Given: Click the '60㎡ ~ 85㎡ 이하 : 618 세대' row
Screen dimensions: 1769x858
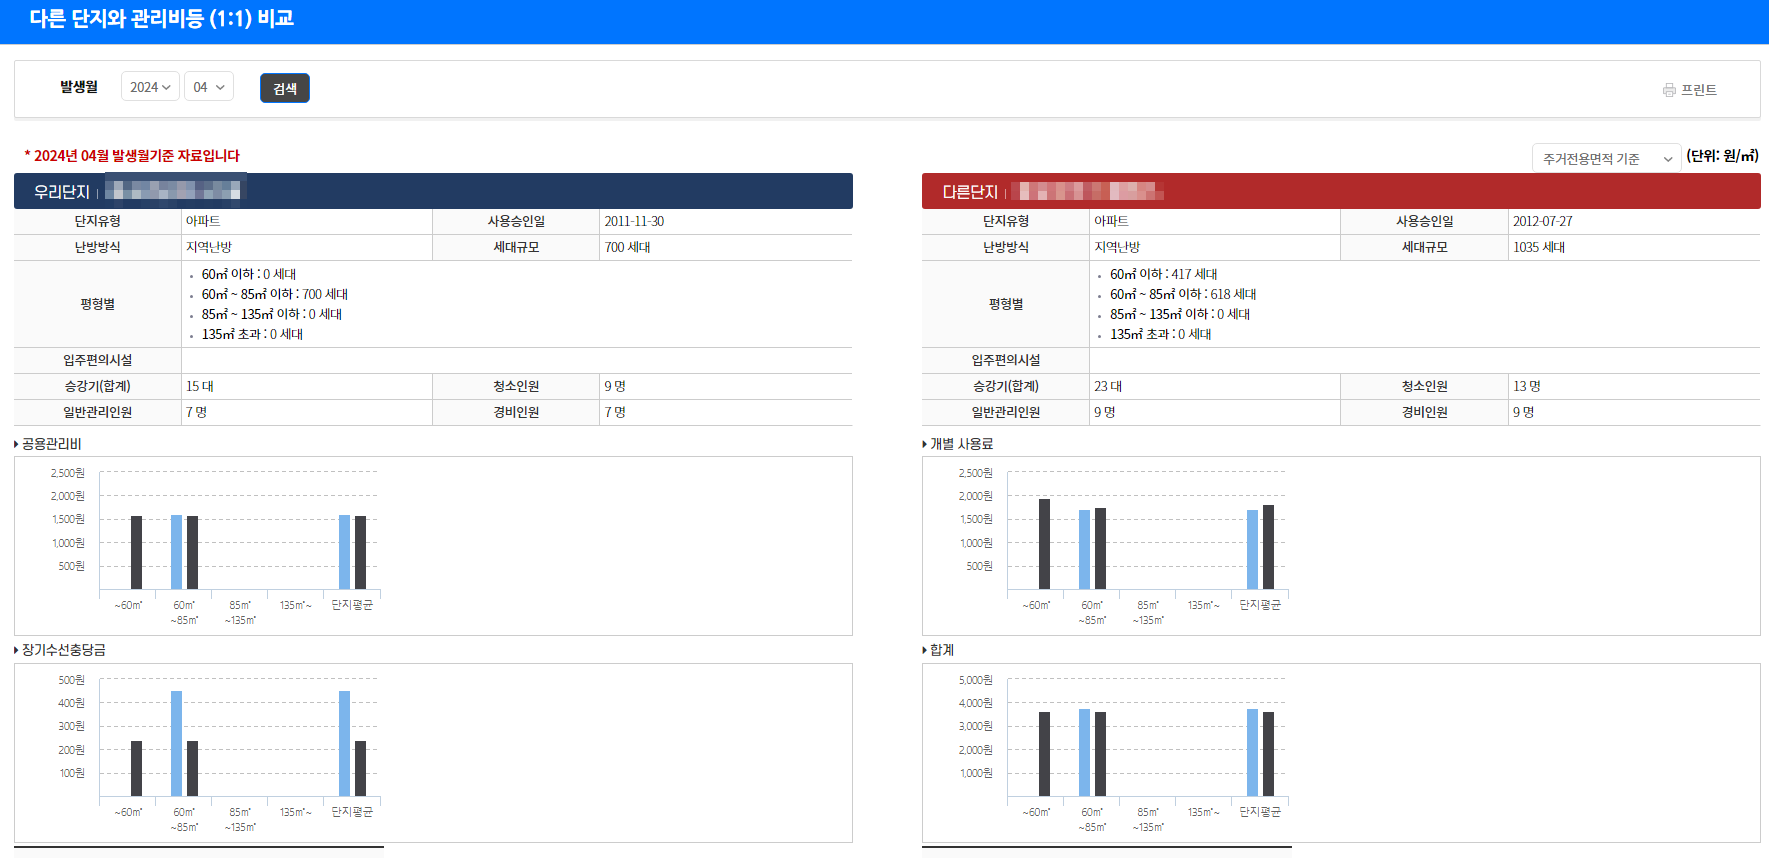Looking at the screenshot, I should (1182, 294).
